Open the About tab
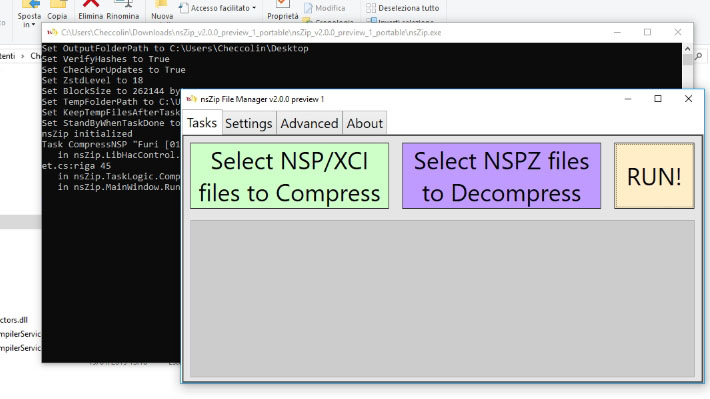This screenshot has height=399, width=710. click(365, 123)
